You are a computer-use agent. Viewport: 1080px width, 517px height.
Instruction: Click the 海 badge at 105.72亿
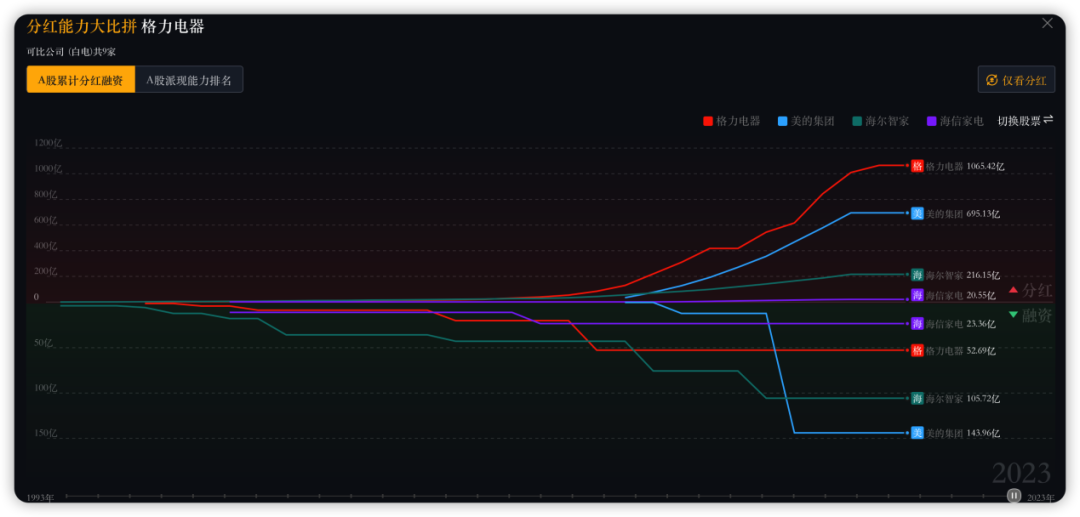coord(917,399)
